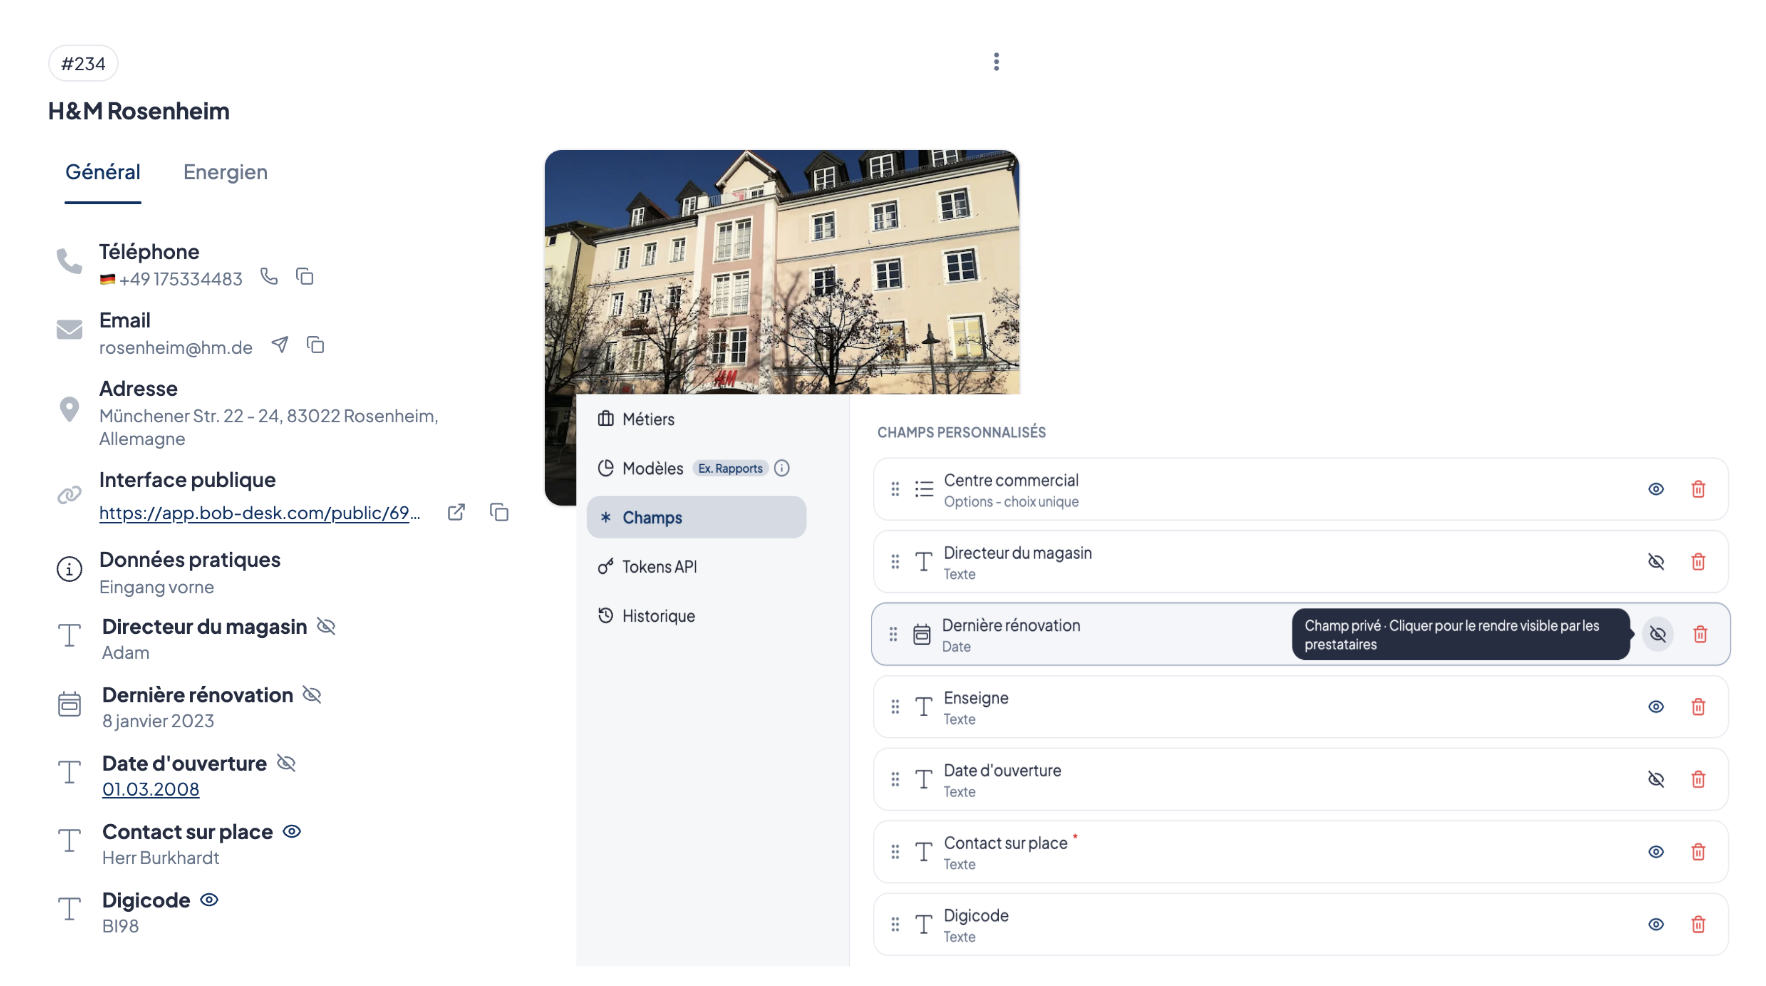The height and width of the screenshot is (986, 1766).
Task: Click the value Eingang vorne
Action: [x=157, y=587]
